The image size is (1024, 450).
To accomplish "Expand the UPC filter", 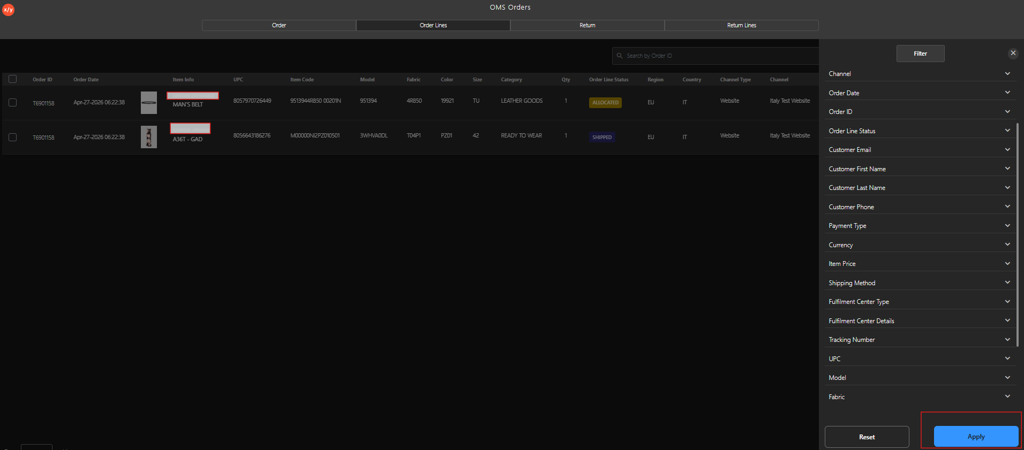I will pos(920,359).
